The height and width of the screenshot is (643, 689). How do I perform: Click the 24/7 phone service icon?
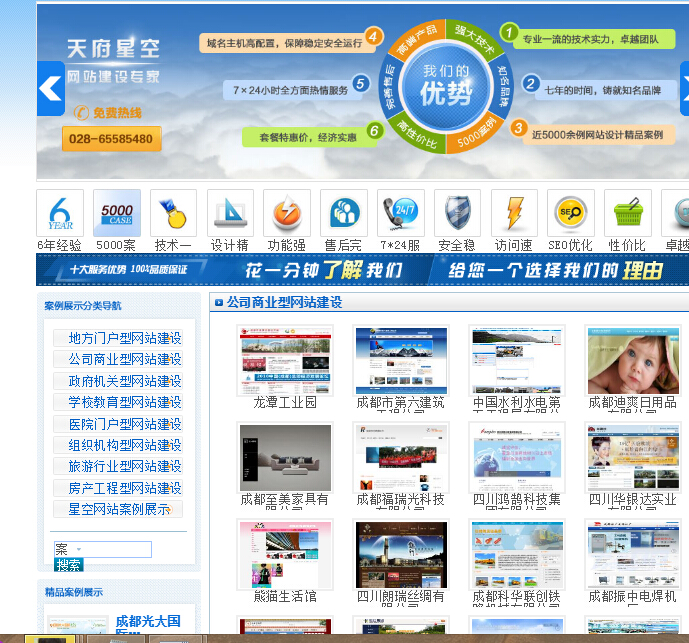coord(401,213)
